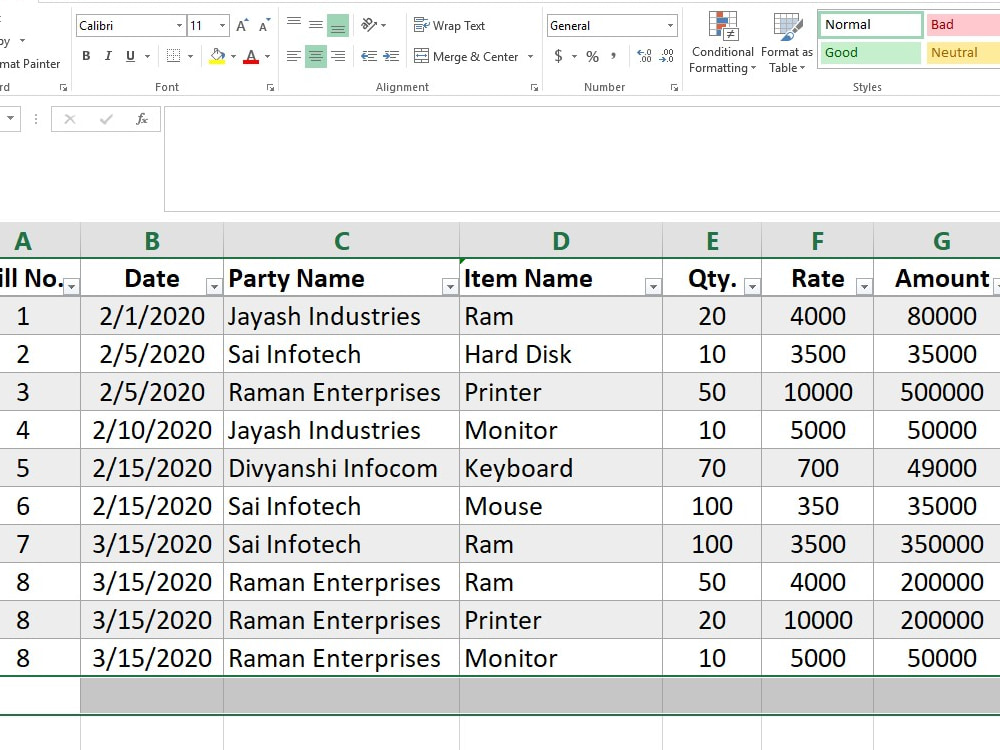Screen dimensions: 1000x750
Task: Select Bottom Align icon
Action: (x=338, y=26)
